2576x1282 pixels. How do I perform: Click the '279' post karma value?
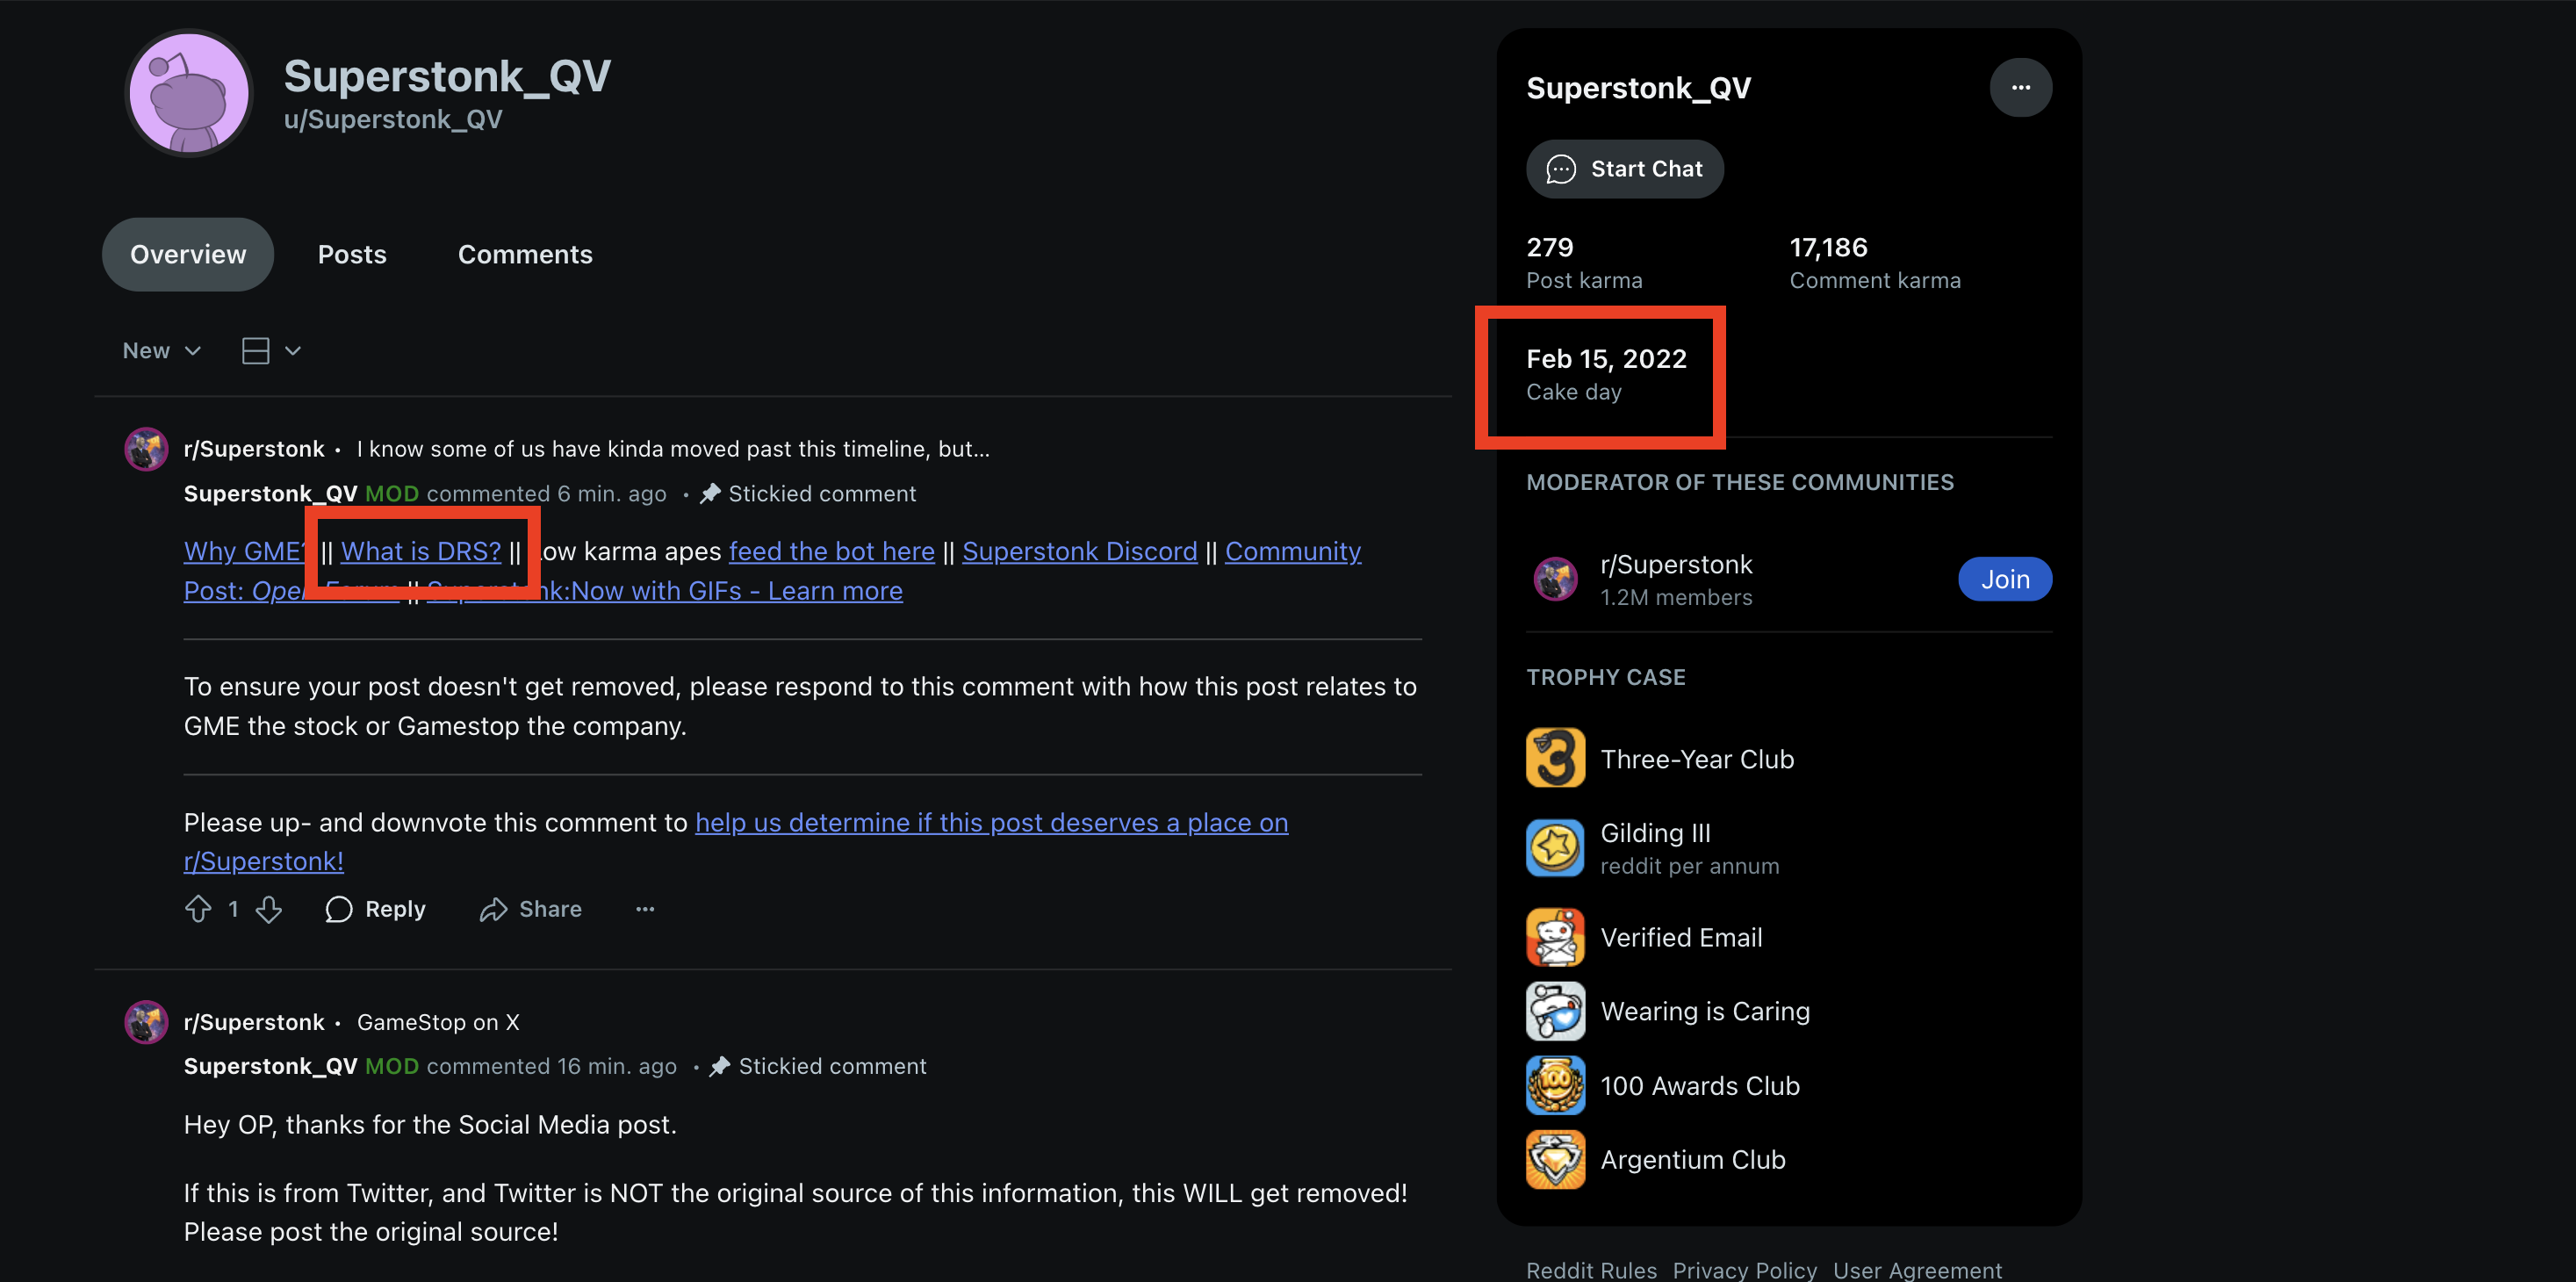[x=1549, y=247]
